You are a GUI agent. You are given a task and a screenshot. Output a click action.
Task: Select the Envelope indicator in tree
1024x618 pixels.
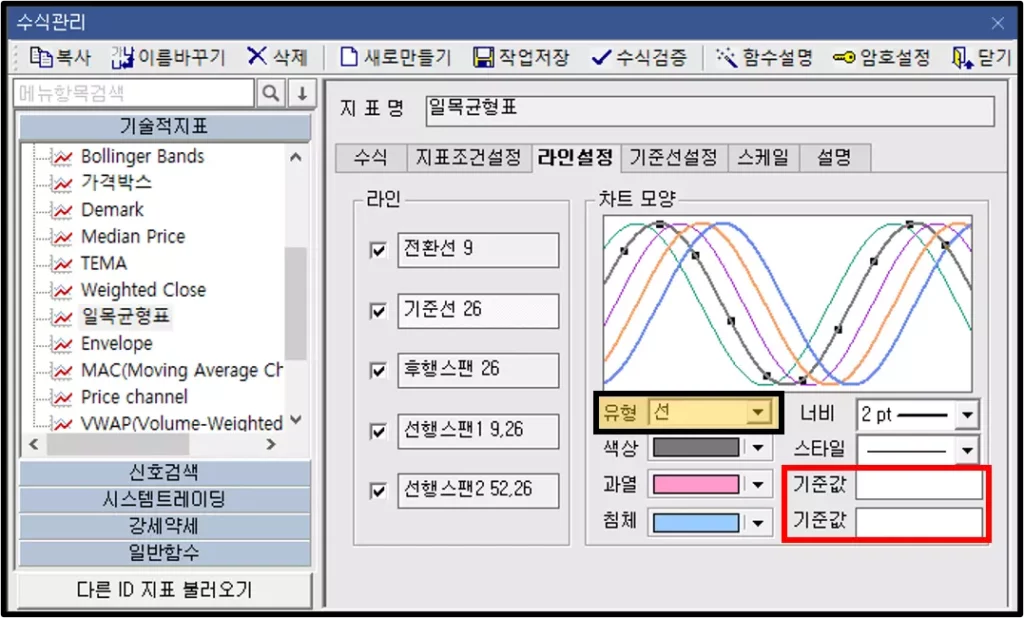pyautogui.click(x=117, y=344)
